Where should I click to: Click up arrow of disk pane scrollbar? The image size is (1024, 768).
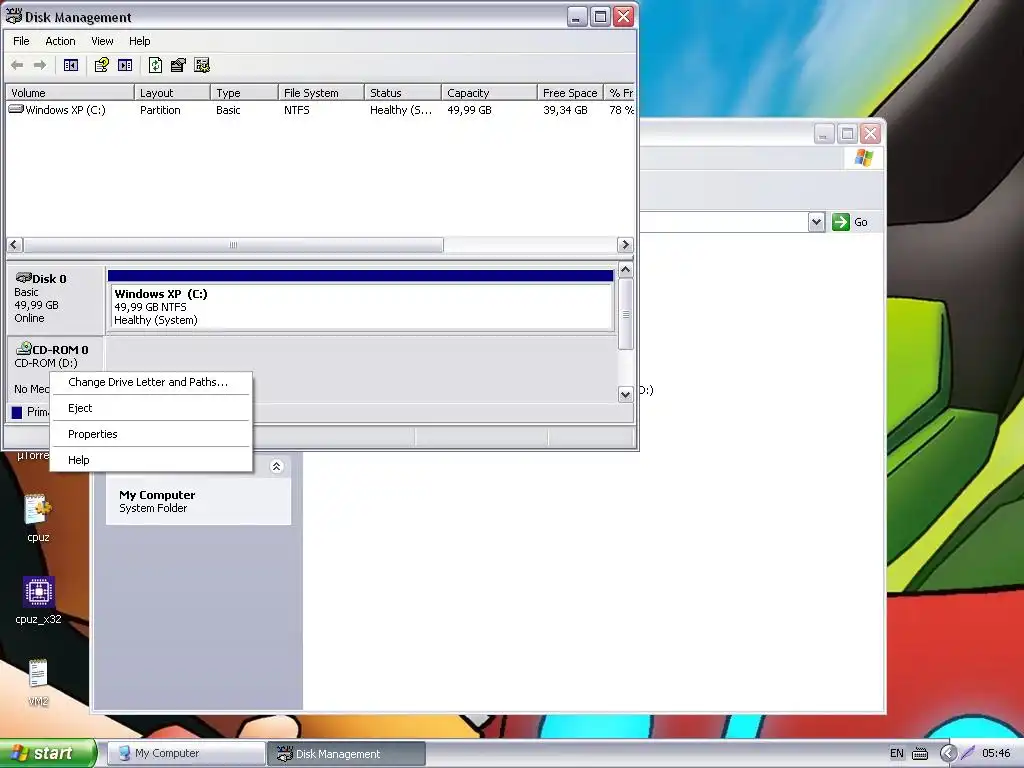[x=626, y=270]
